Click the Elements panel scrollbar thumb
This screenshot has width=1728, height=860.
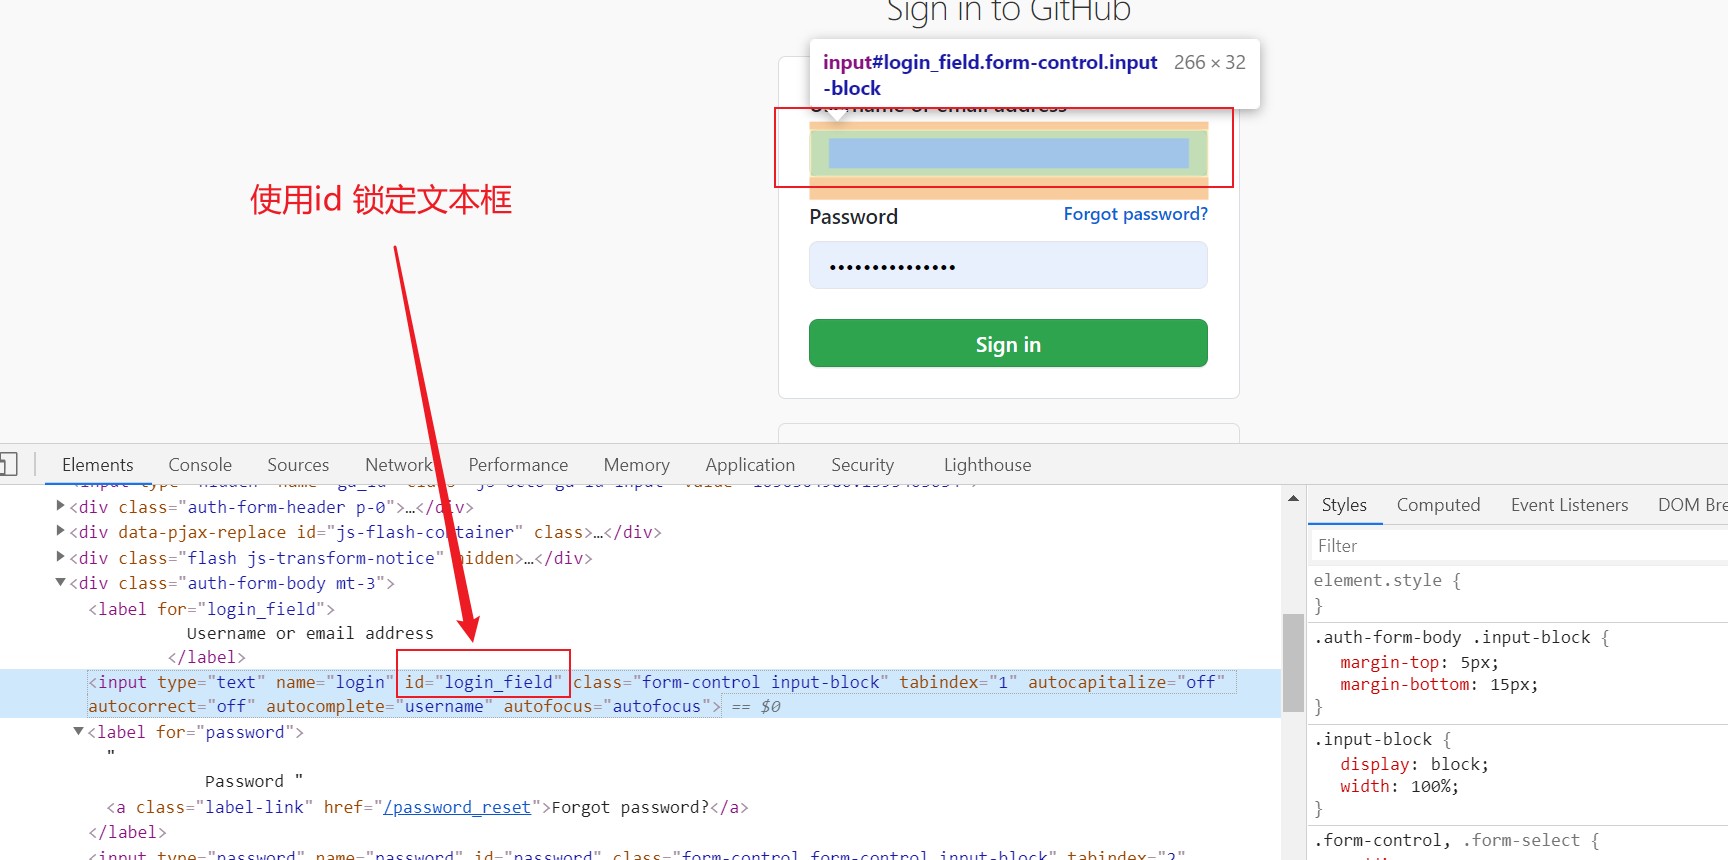click(1293, 662)
